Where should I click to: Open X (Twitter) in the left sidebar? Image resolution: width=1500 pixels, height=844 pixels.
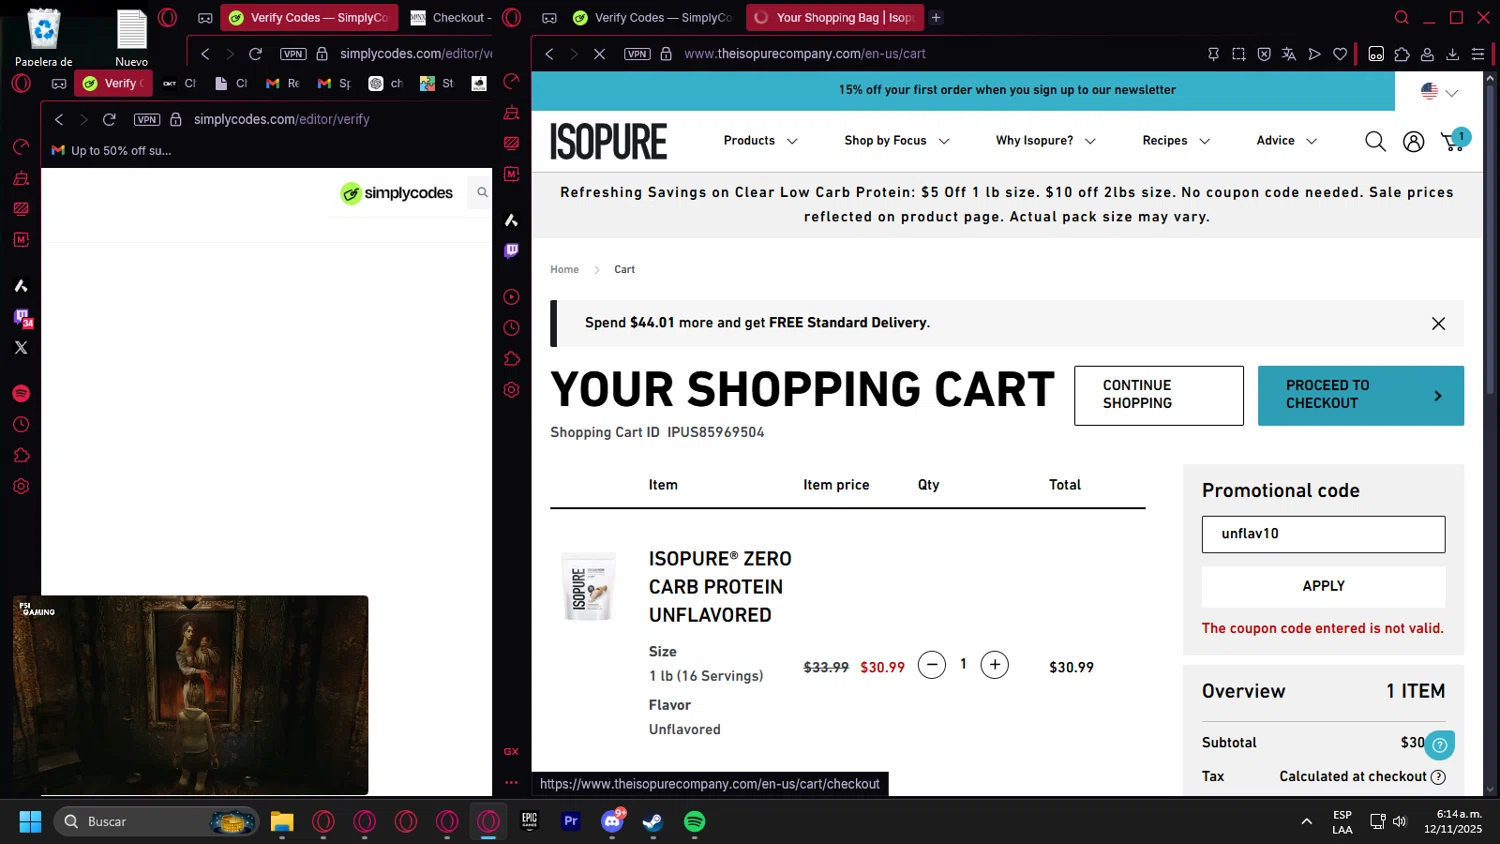21,348
